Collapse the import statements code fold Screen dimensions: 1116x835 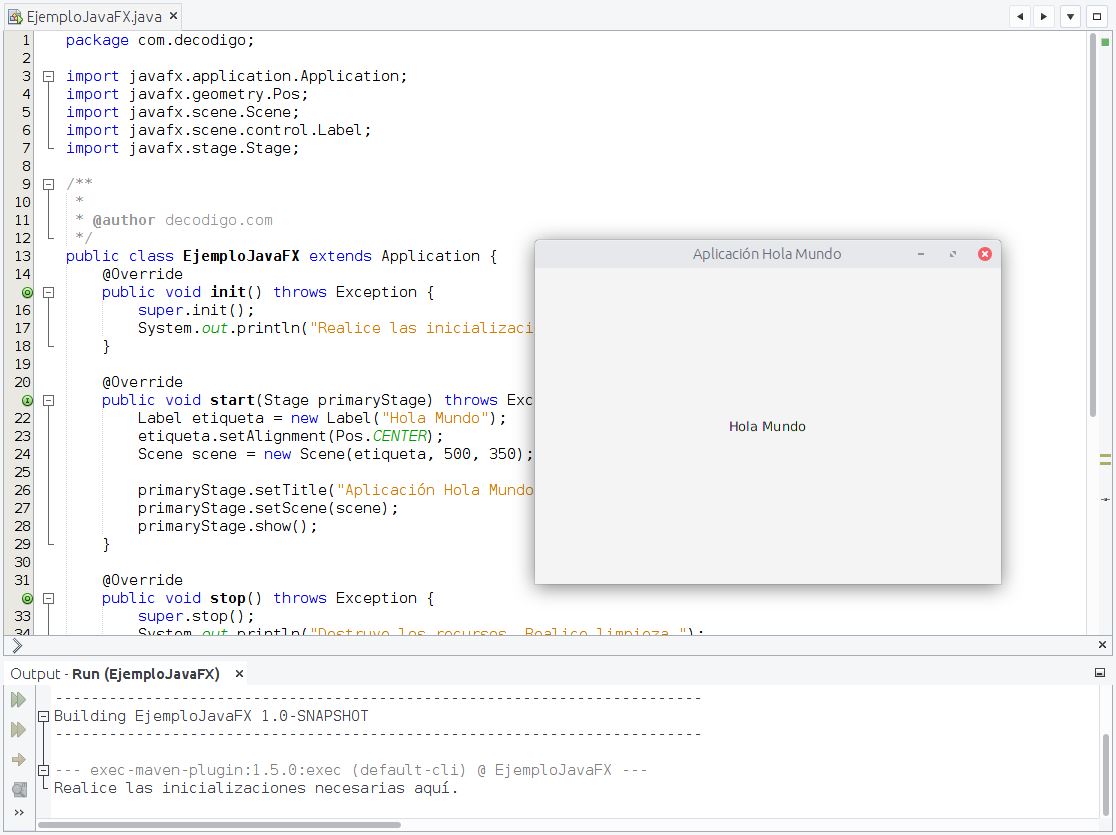pos(48,75)
